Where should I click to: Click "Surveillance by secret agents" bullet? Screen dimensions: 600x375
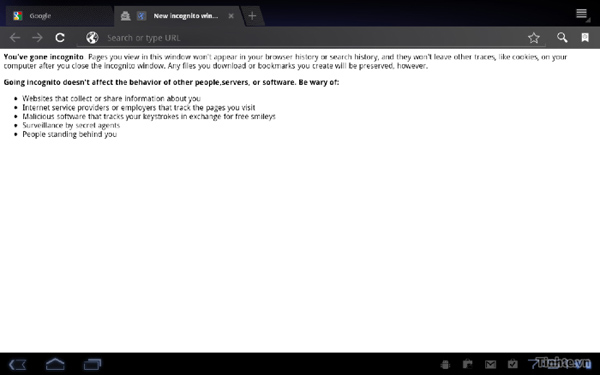(71, 125)
